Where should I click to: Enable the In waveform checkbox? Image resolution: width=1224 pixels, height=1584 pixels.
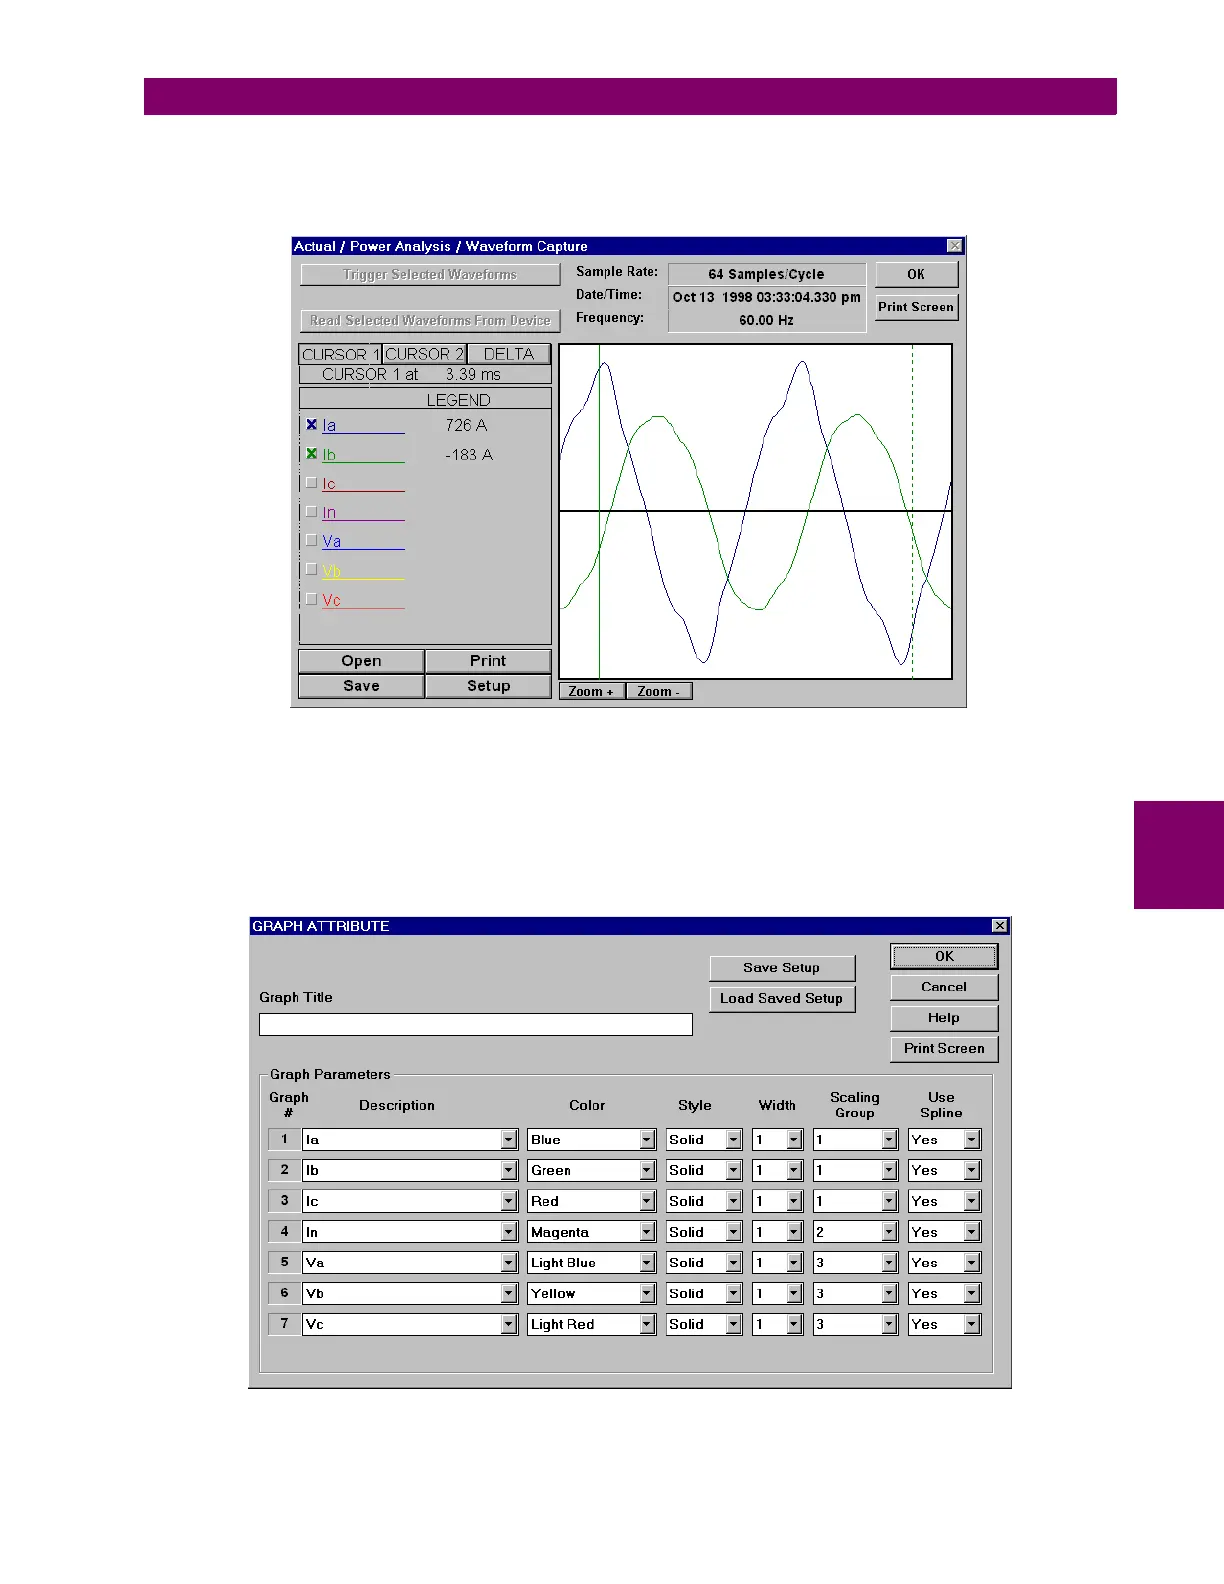click(311, 512)
